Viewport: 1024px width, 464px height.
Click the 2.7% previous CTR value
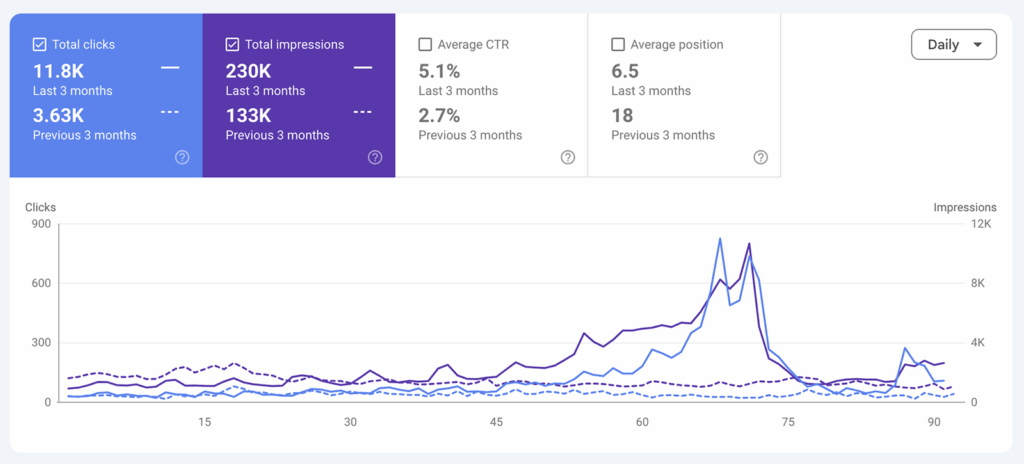pyautogui.click(x=439, y=115)
